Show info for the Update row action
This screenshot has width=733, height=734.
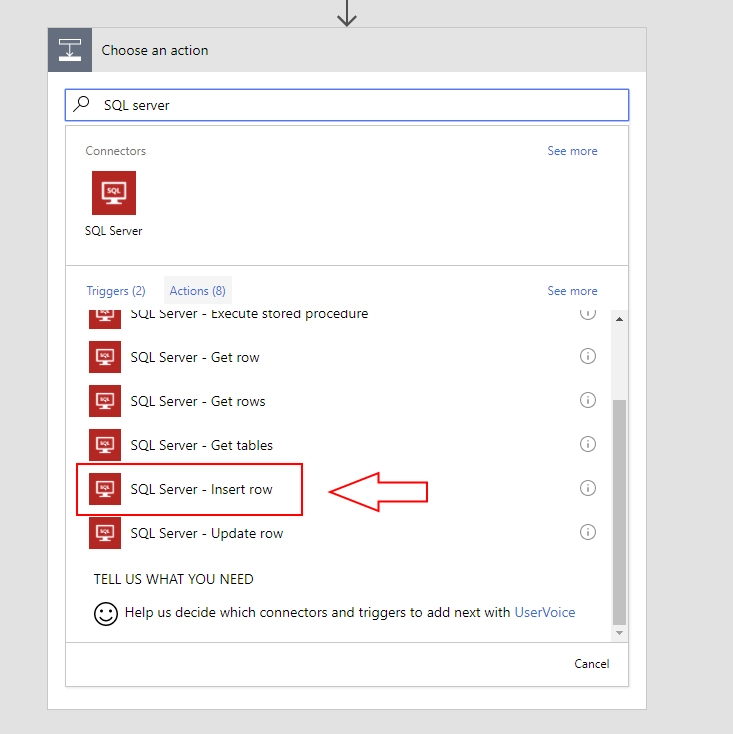pos(588,532)
